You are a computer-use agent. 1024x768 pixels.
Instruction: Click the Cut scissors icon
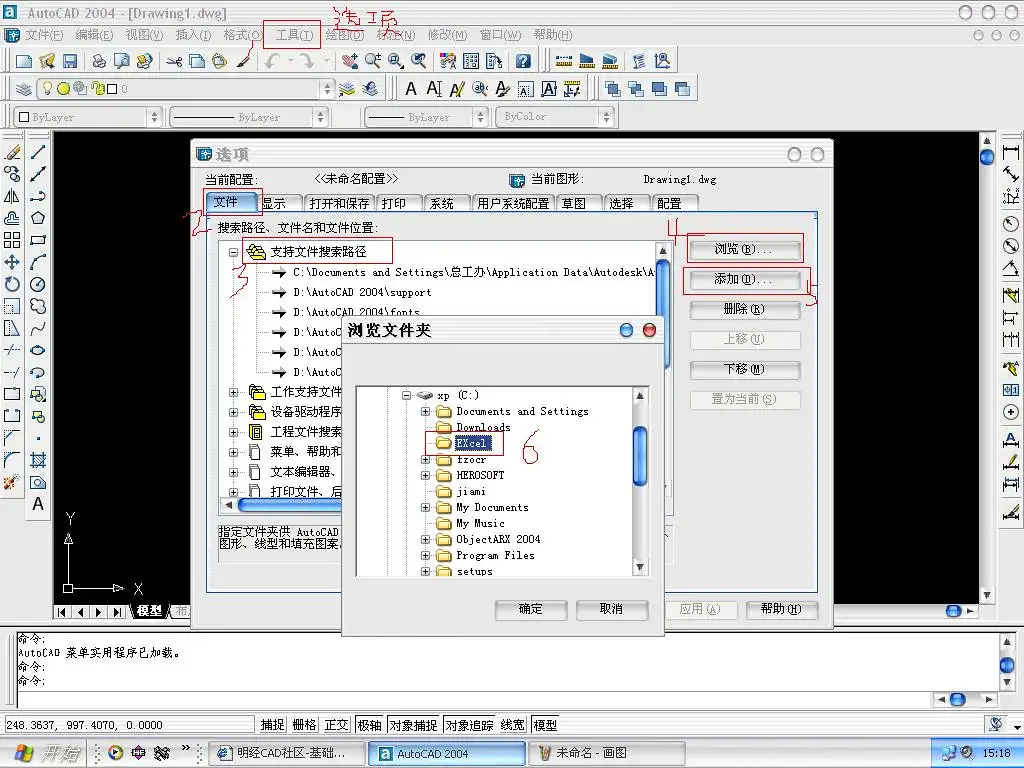174,61
